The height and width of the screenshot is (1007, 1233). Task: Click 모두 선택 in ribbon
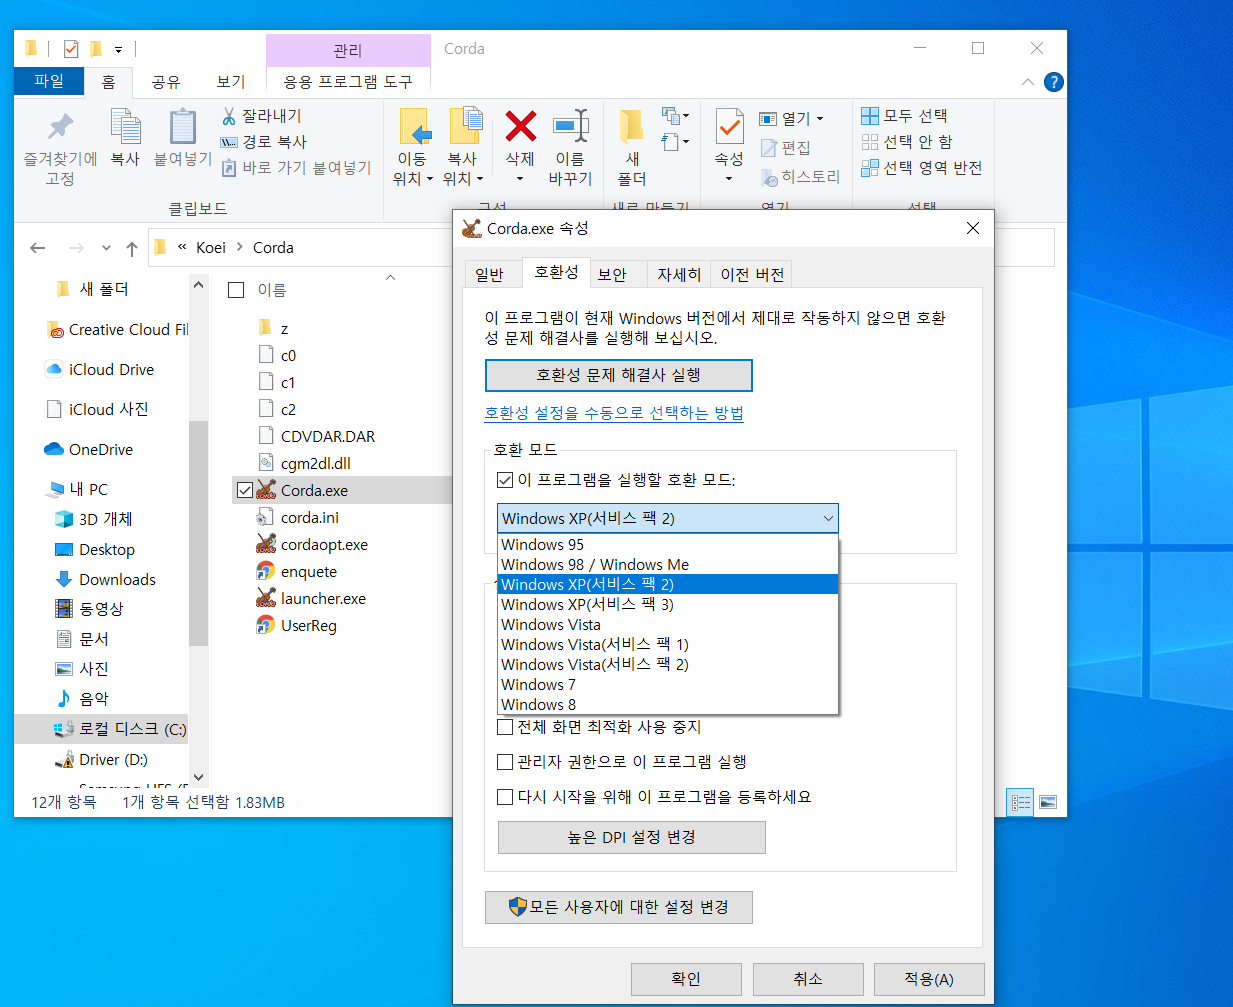pyautogui.click(x=904, y=116)
